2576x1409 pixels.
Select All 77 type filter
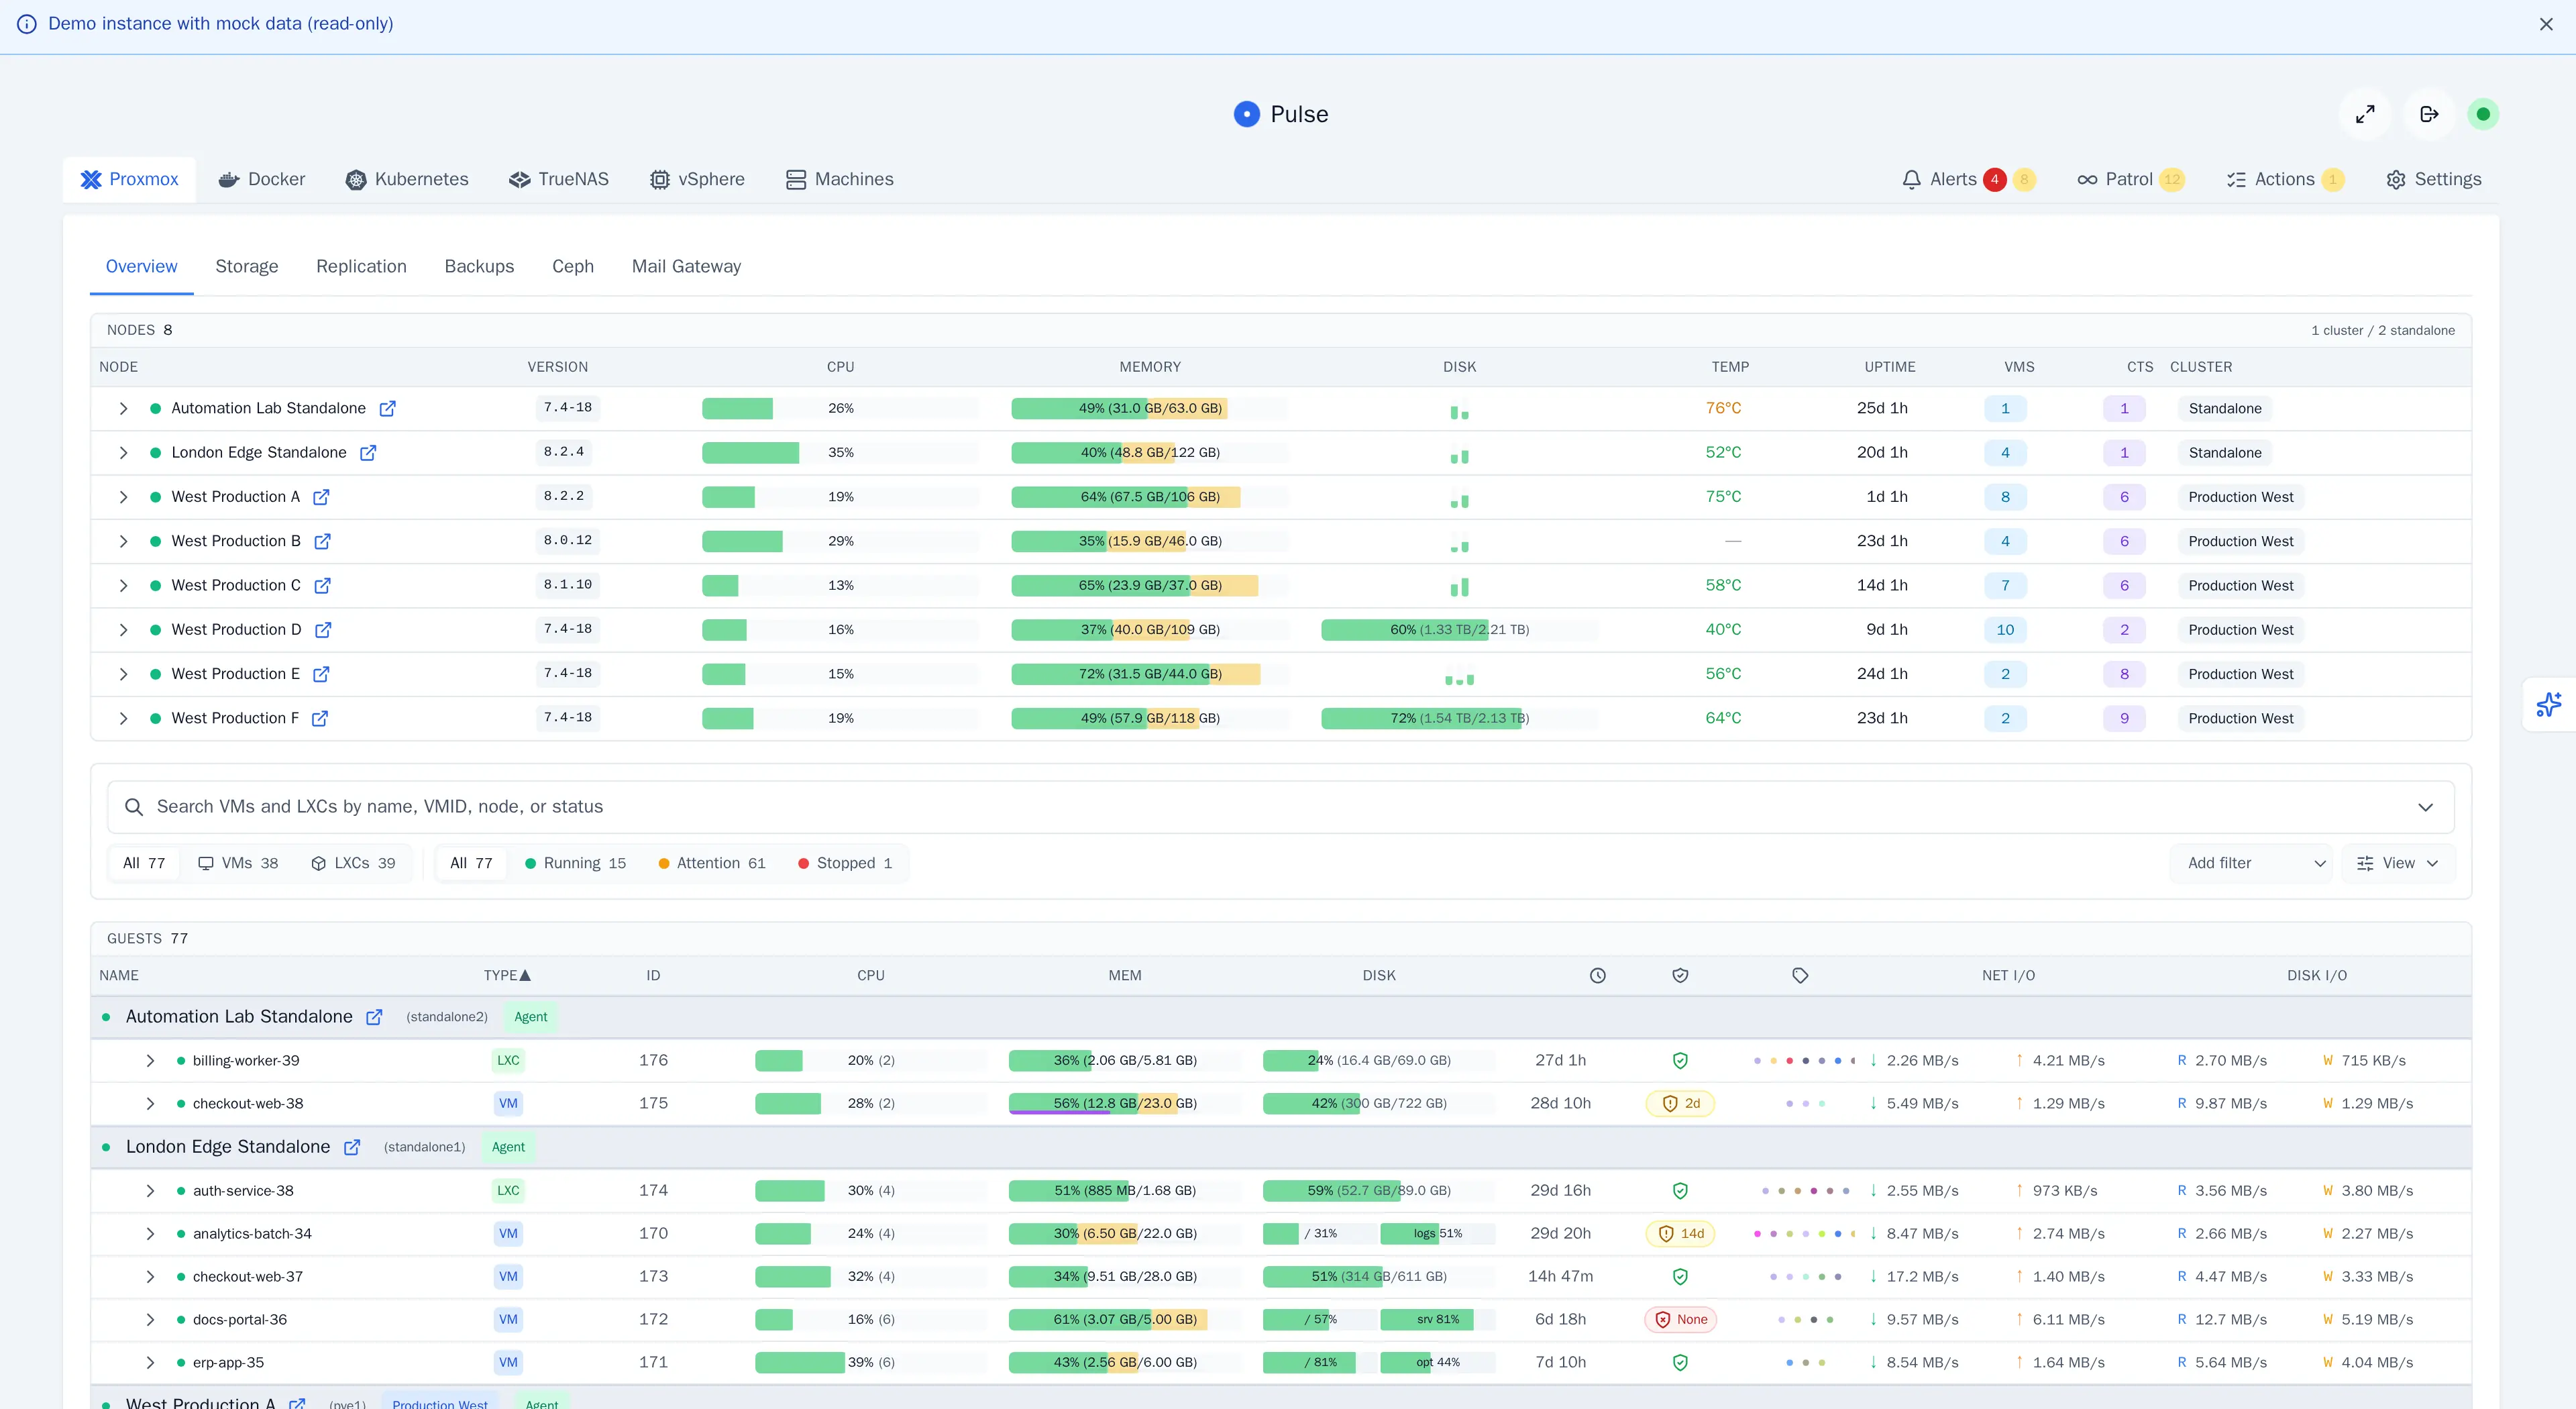144,863
